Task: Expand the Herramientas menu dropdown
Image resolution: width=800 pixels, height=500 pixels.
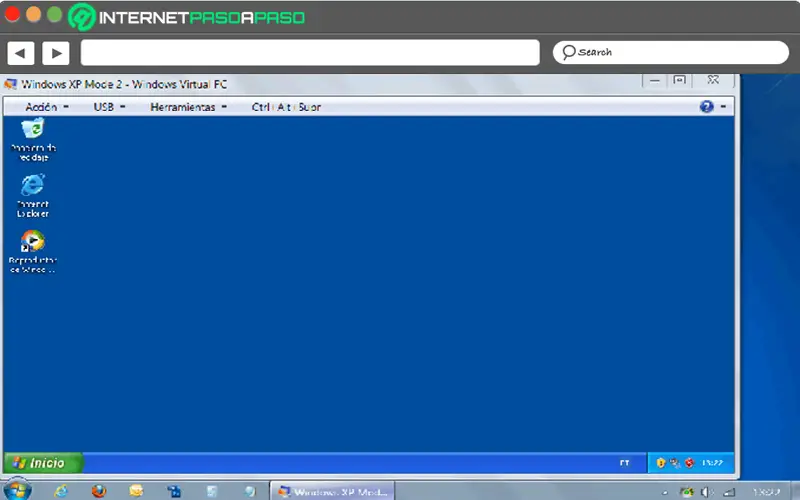Action: click(188, 107)
